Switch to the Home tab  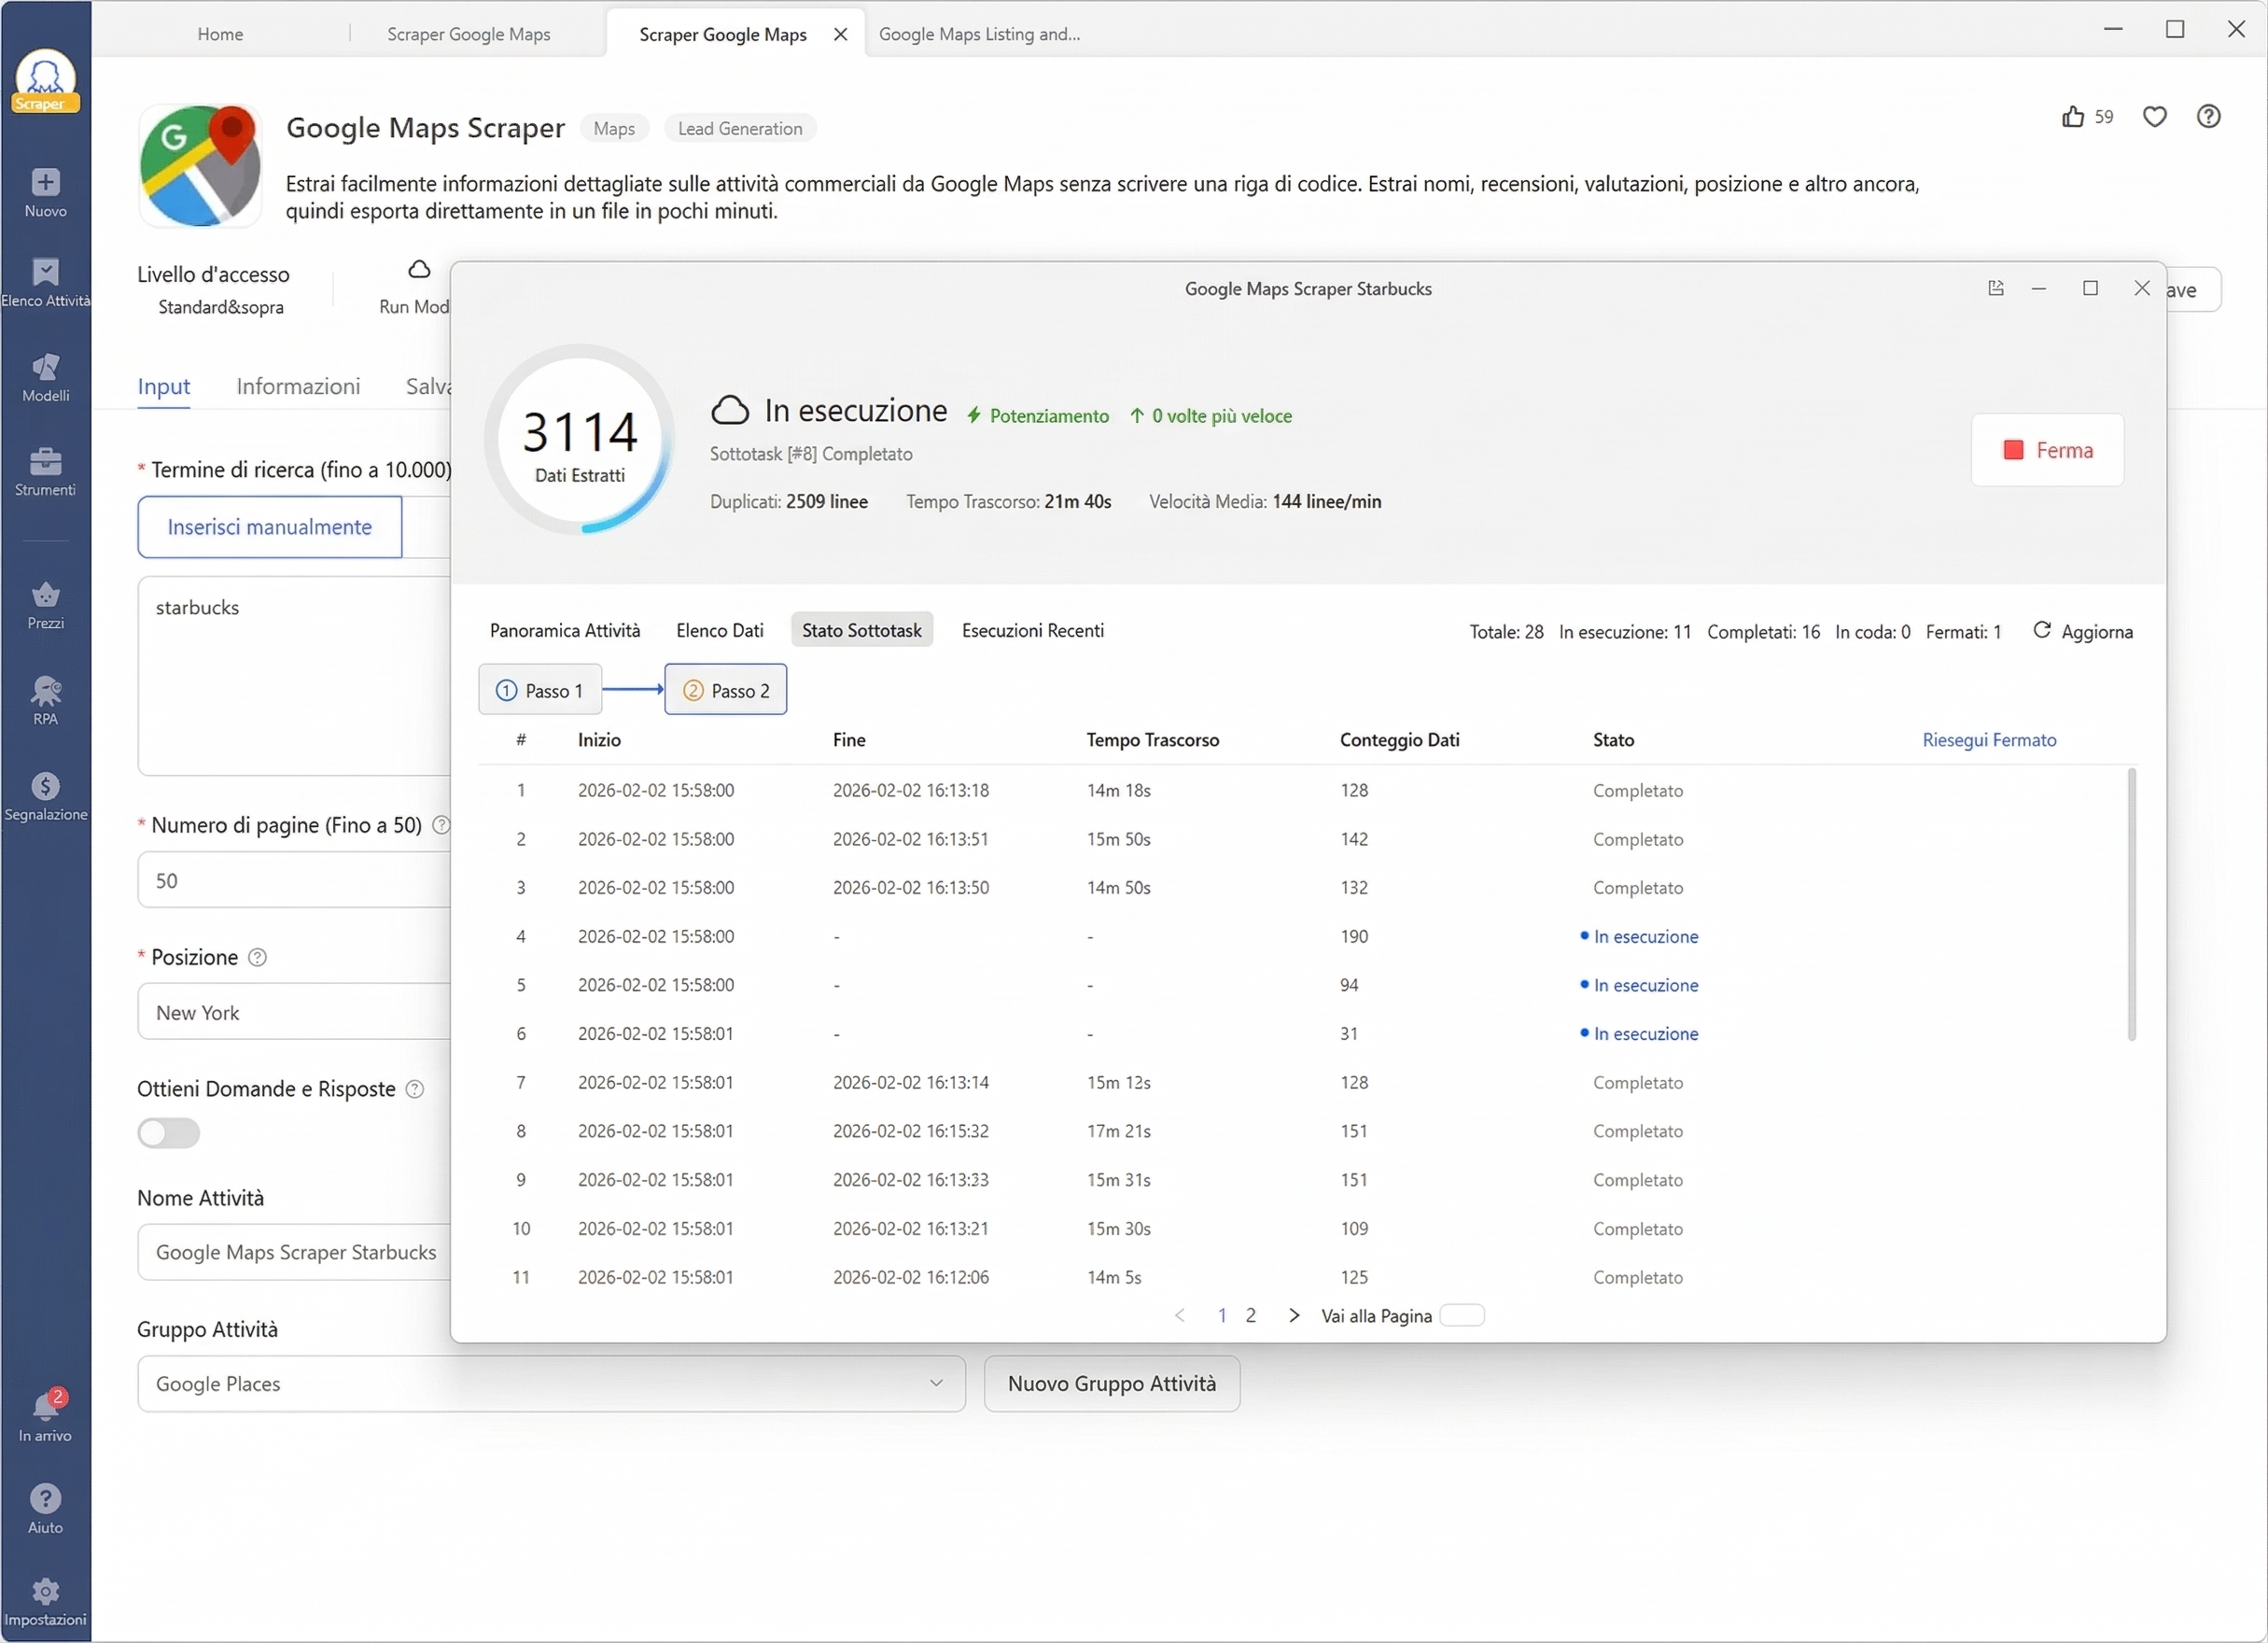coord(220,34)
